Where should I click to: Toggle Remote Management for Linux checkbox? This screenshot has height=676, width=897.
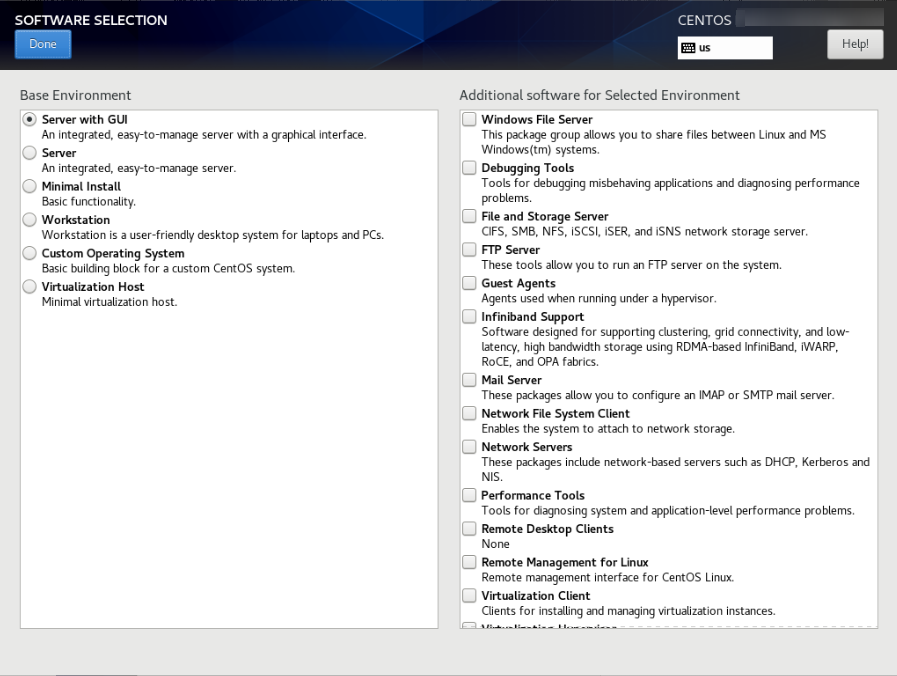[469, 562]
